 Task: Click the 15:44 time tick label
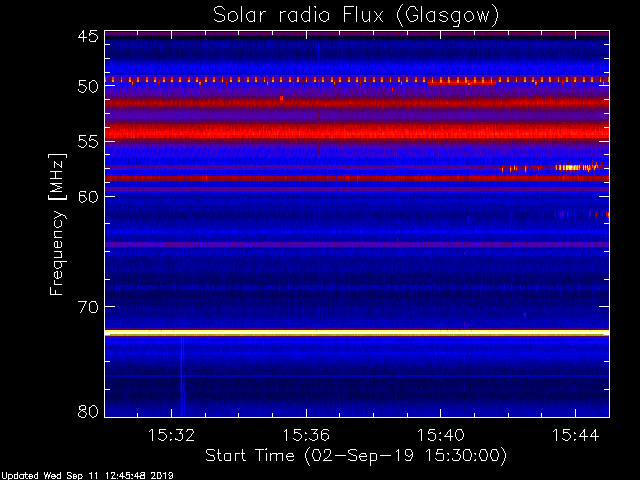(x=576, y=435)
